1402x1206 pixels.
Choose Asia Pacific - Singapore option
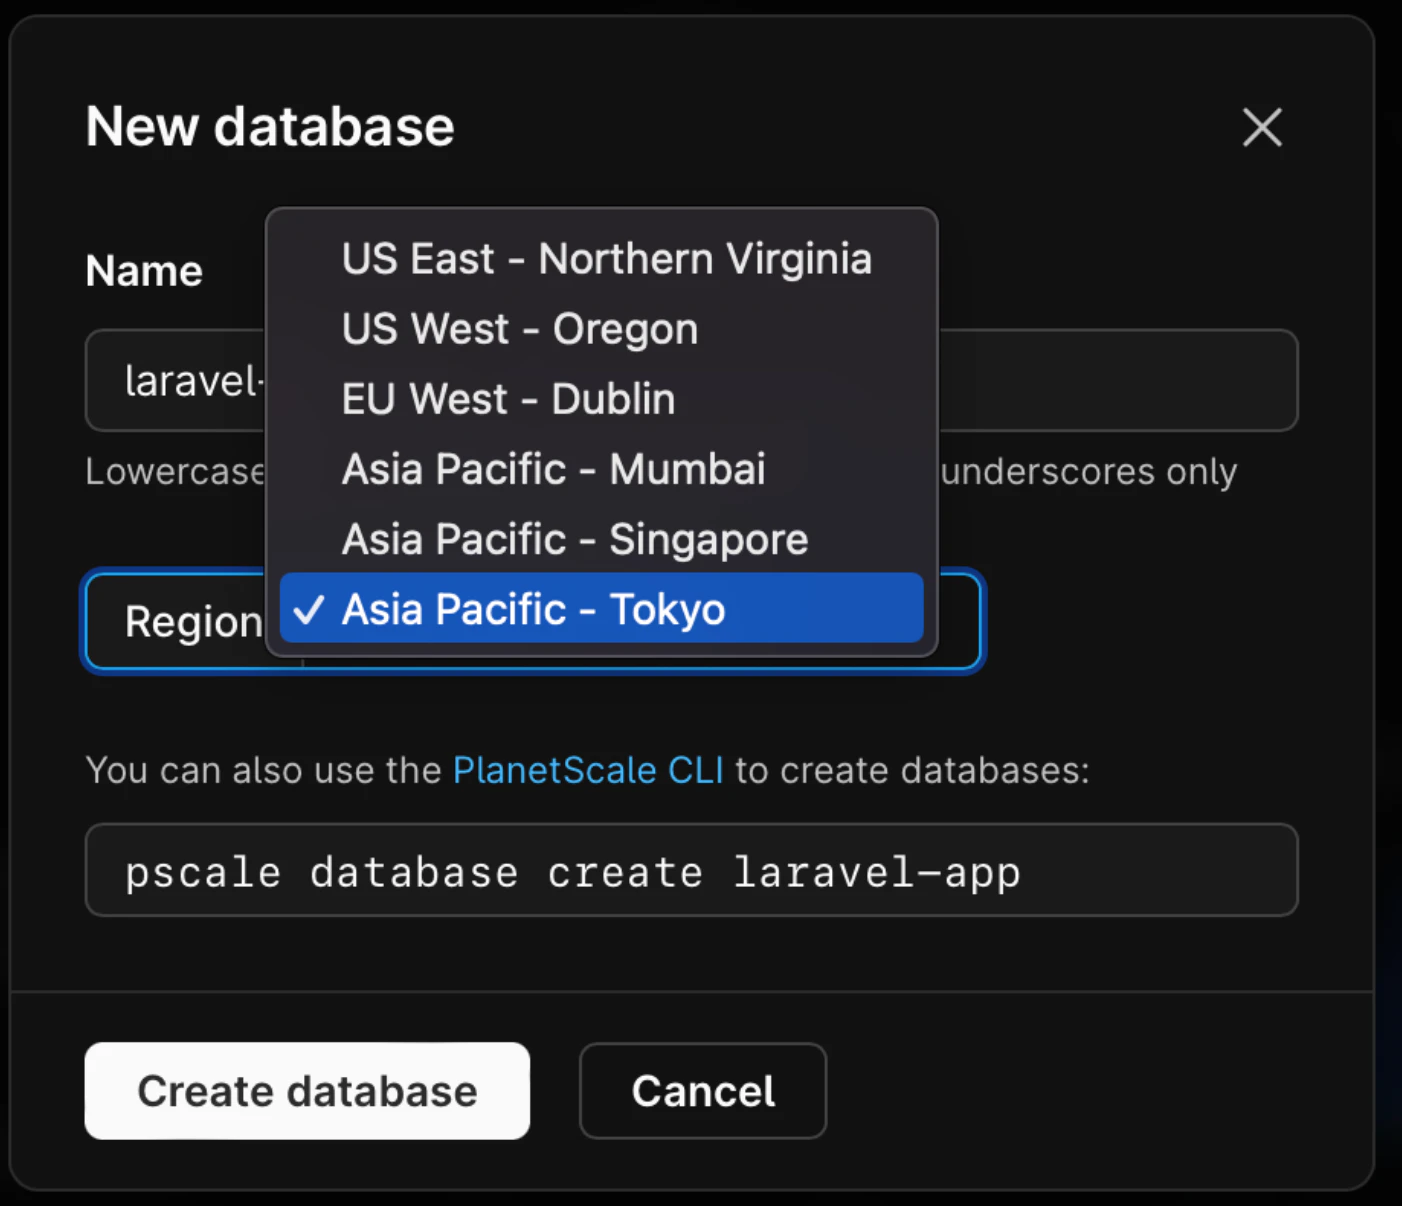pyautogui.click(x=601, y=539)
